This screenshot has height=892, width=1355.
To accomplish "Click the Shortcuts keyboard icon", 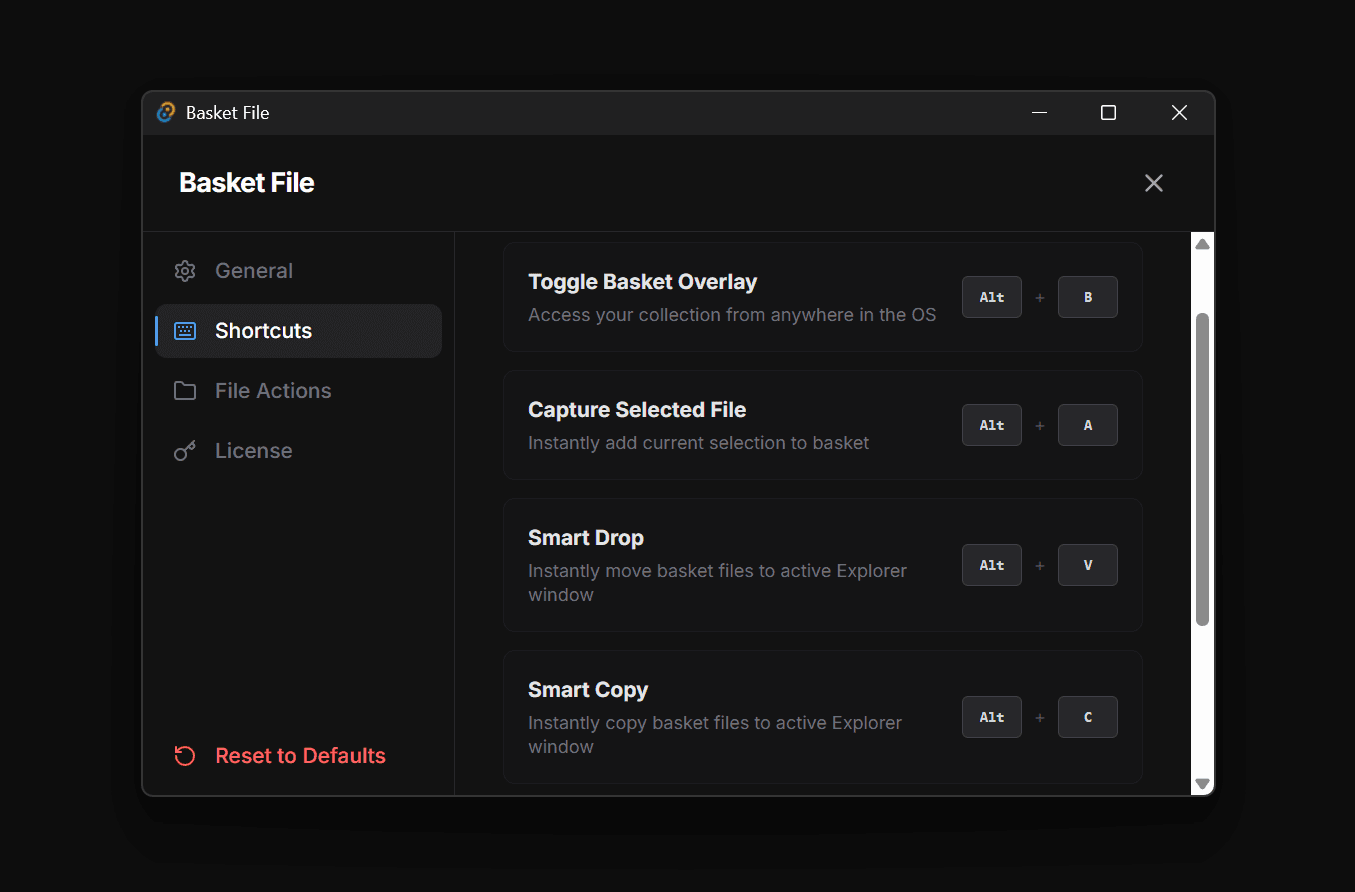I will (x=185, y=331).
